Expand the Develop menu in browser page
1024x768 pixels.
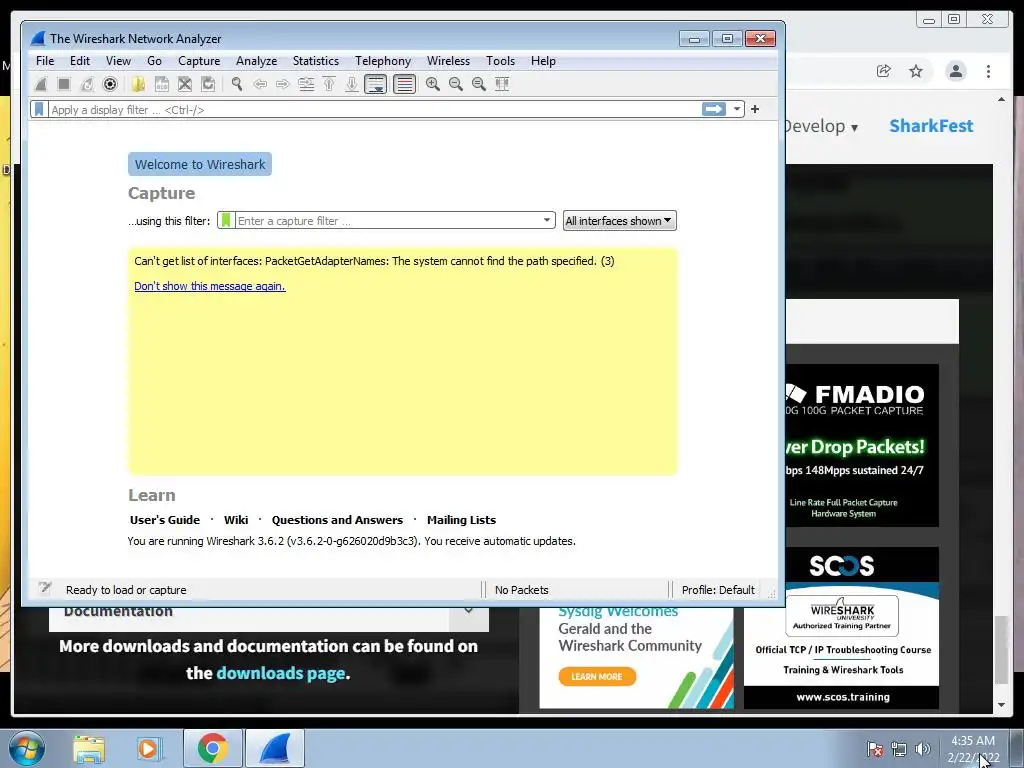(821, 126)
